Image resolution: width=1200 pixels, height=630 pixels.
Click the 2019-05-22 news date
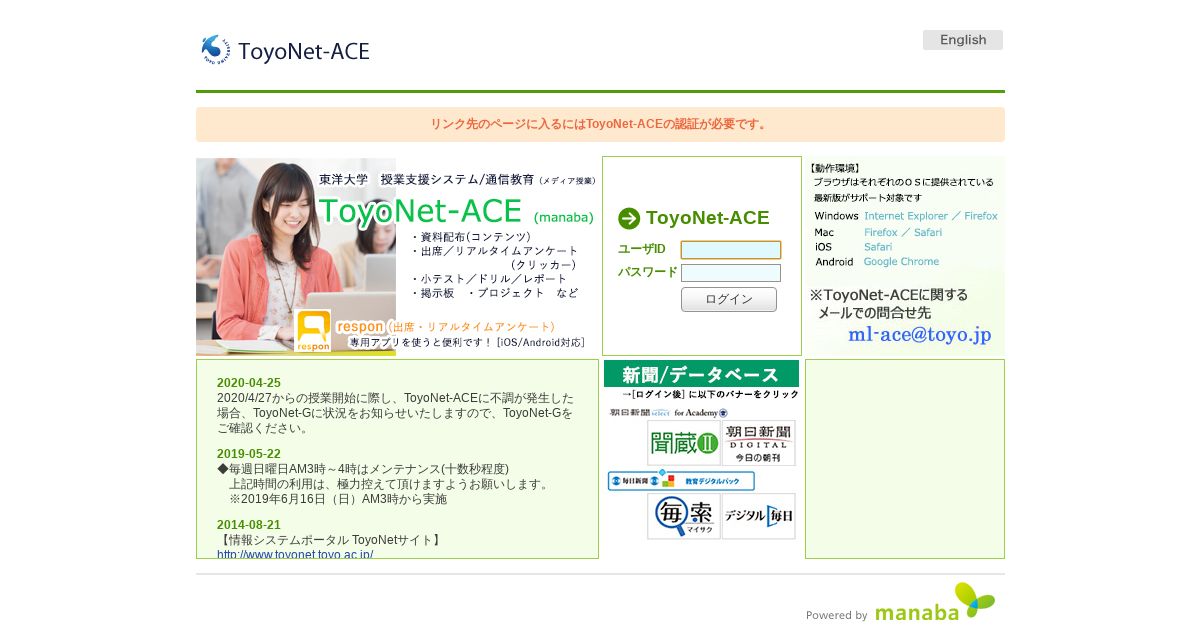click(x=249, y=454)
